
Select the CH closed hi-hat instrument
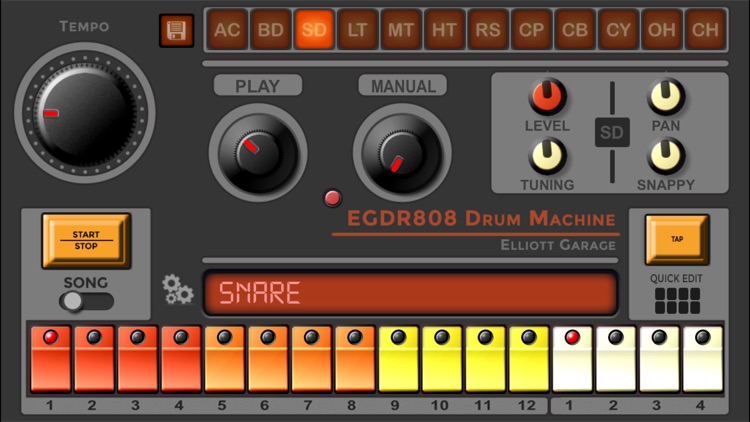[705, 30]
